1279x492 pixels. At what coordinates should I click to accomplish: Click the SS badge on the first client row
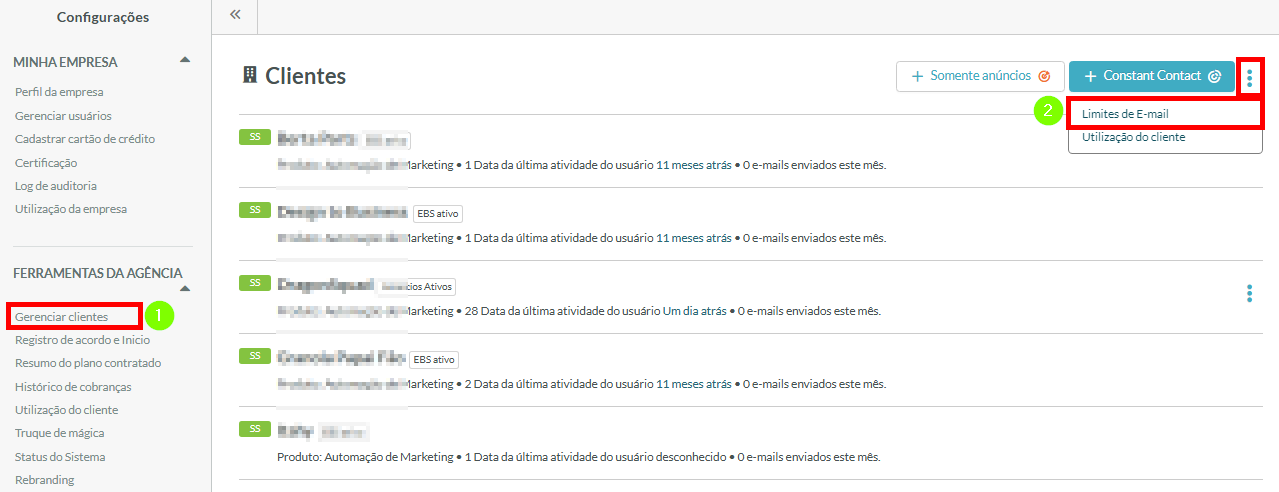pyautogui.click(x=255, y=137)
